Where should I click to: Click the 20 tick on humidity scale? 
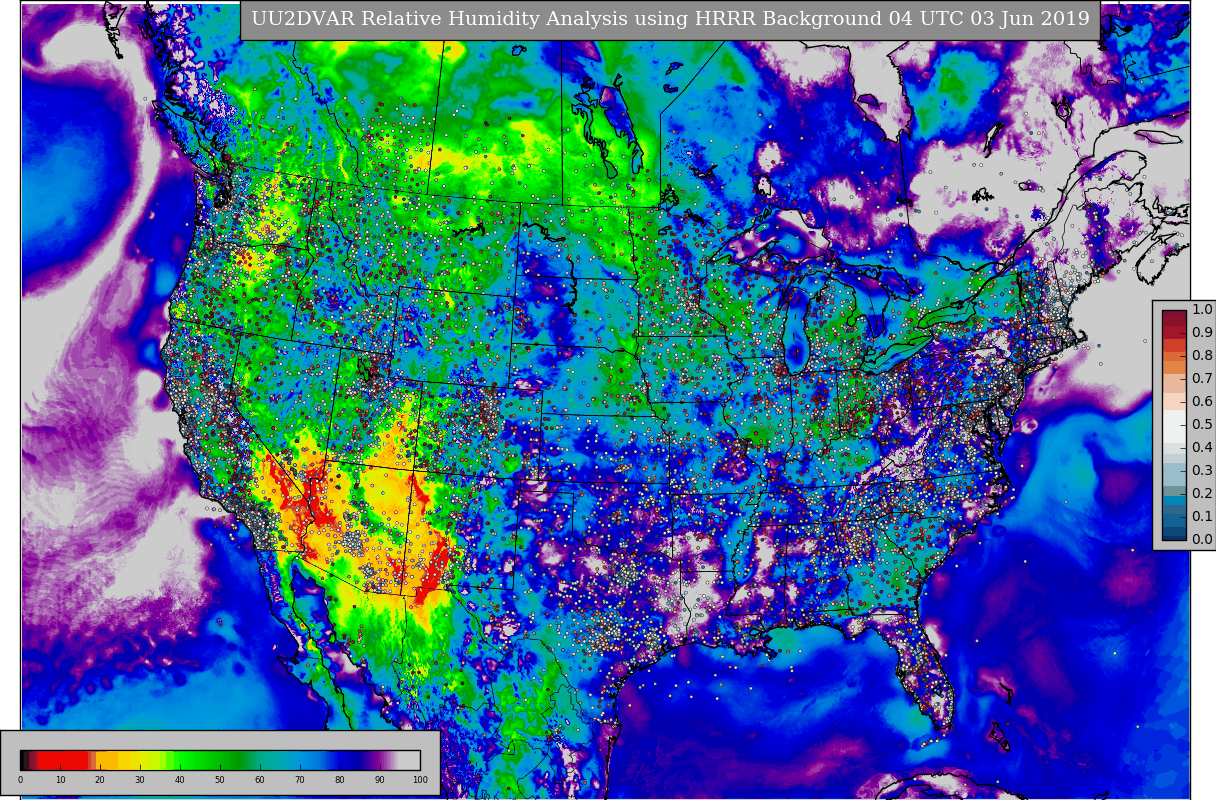point(100,779)
